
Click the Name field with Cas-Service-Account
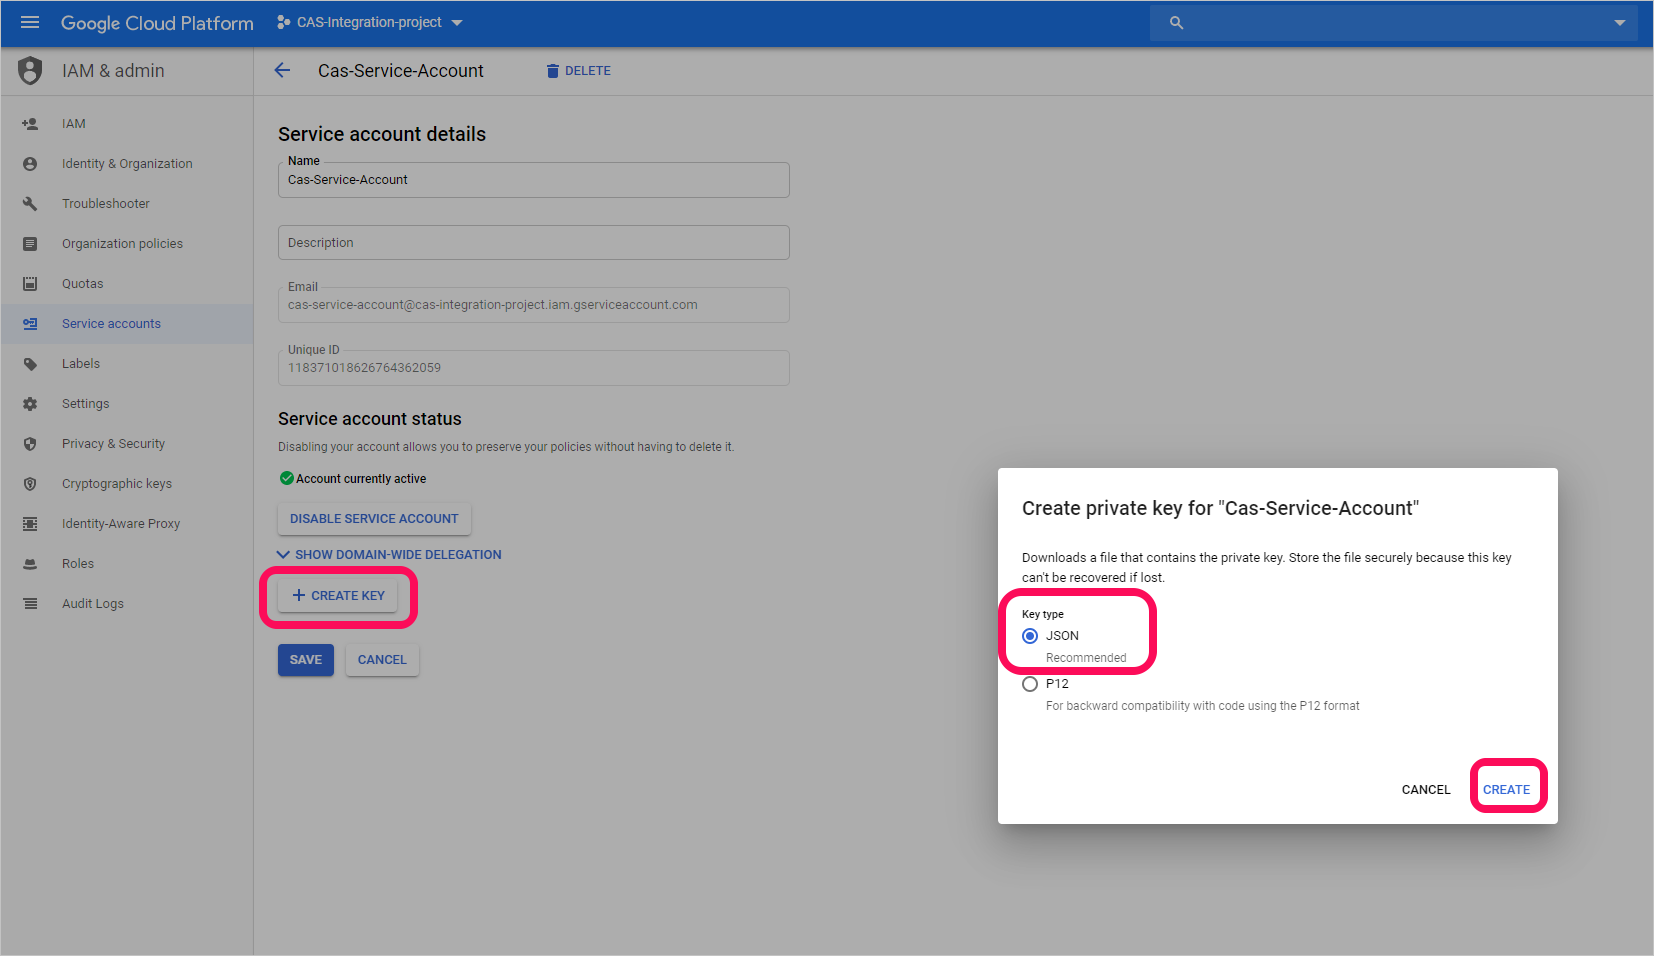[534, 180]
